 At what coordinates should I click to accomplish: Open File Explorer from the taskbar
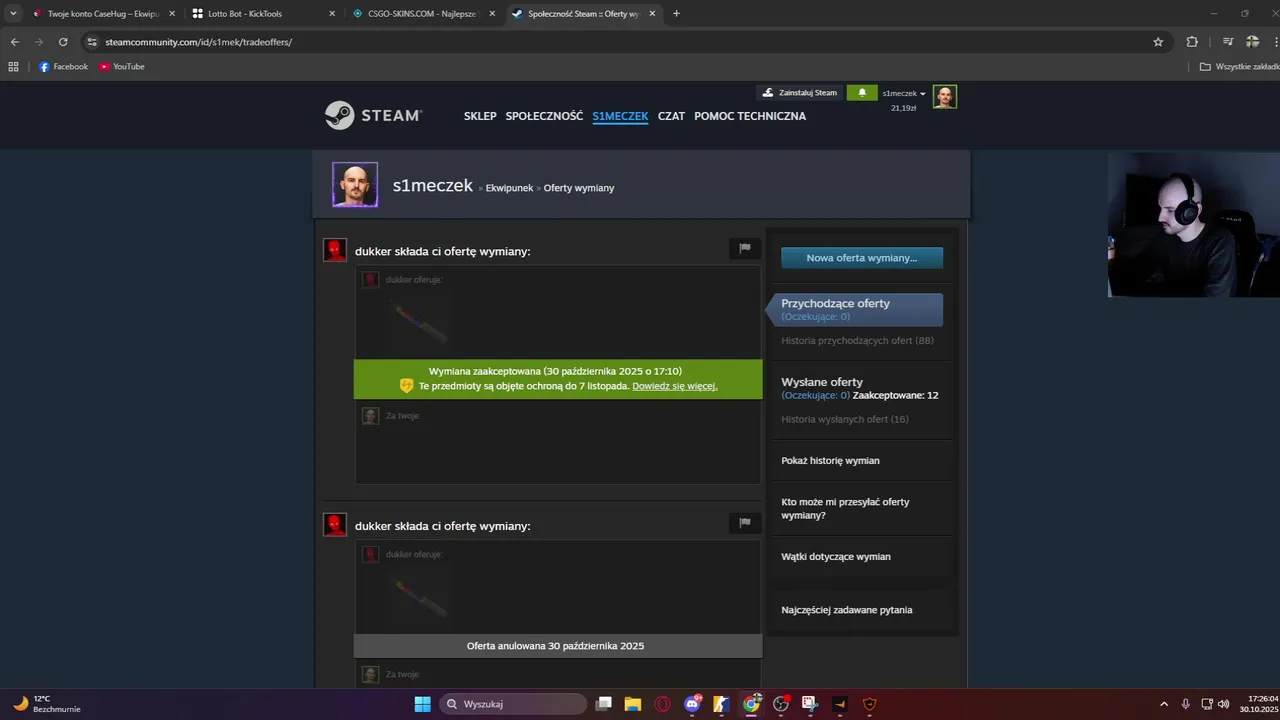[x=632, y=704]
